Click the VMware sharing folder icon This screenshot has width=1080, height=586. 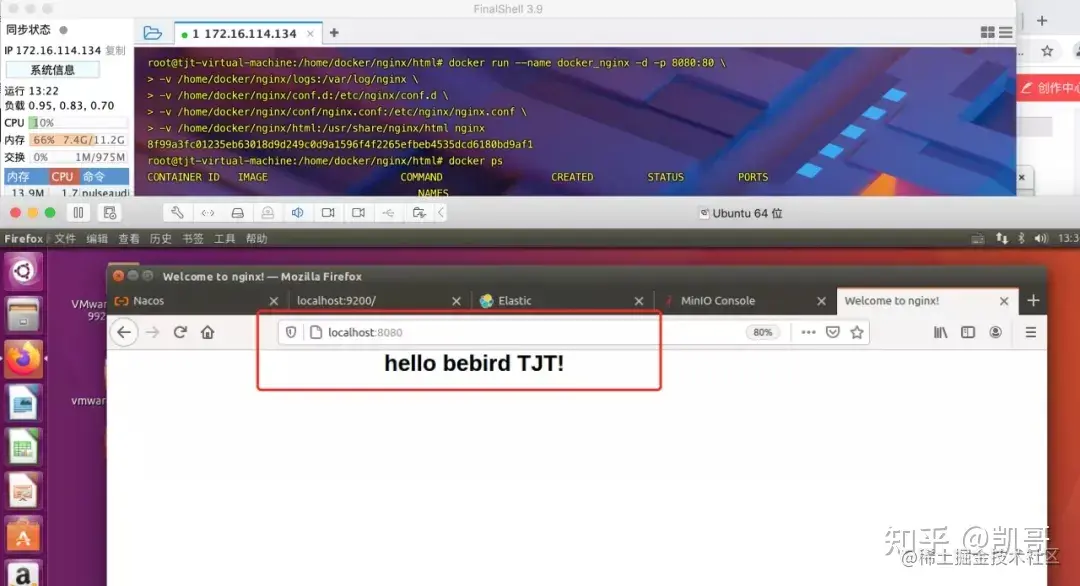click(419, 213)
